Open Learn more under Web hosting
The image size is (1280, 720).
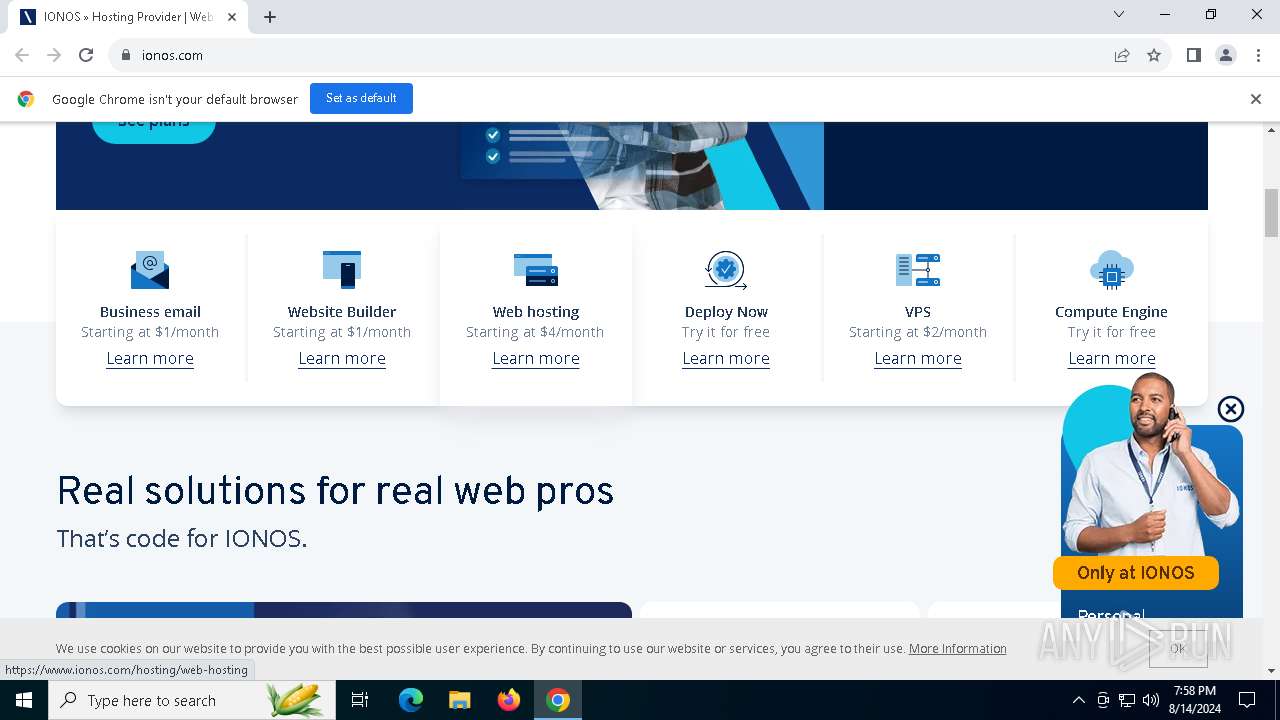(536, 358)
